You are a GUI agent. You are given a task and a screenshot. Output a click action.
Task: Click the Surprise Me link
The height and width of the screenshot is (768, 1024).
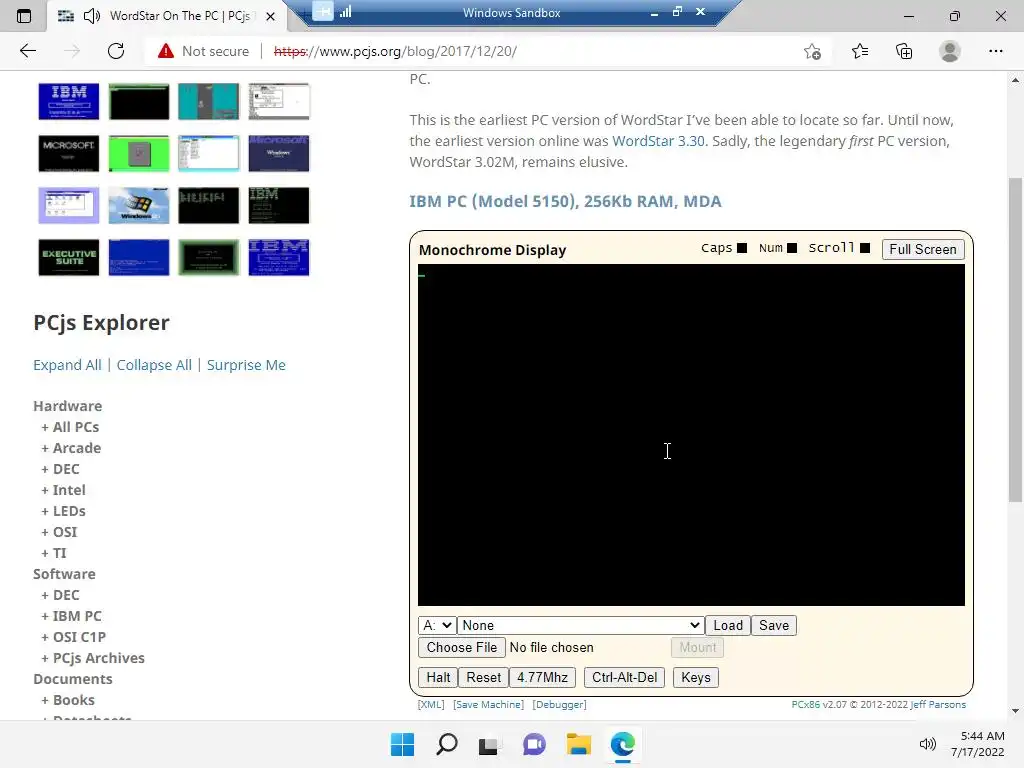point(246,365)
